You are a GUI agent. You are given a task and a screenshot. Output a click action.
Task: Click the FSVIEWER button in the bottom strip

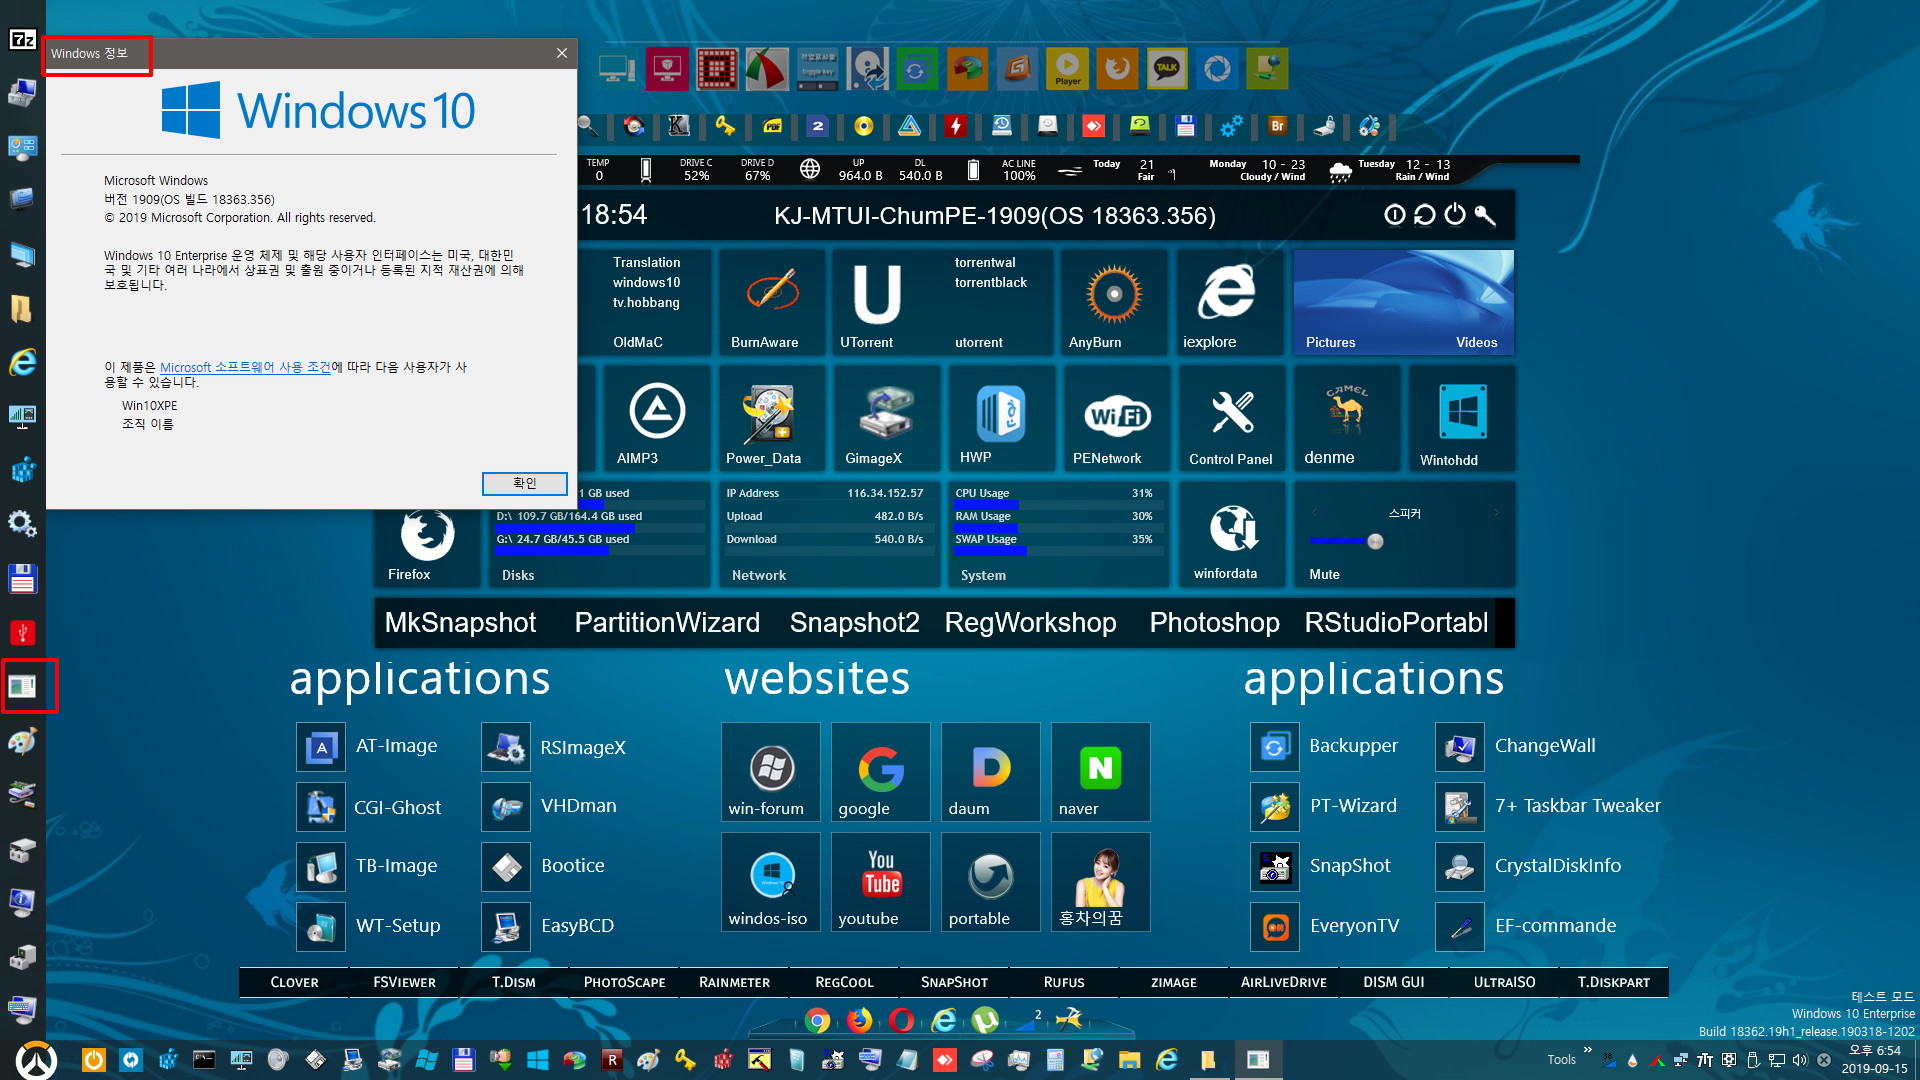click(x=404, y=982)
